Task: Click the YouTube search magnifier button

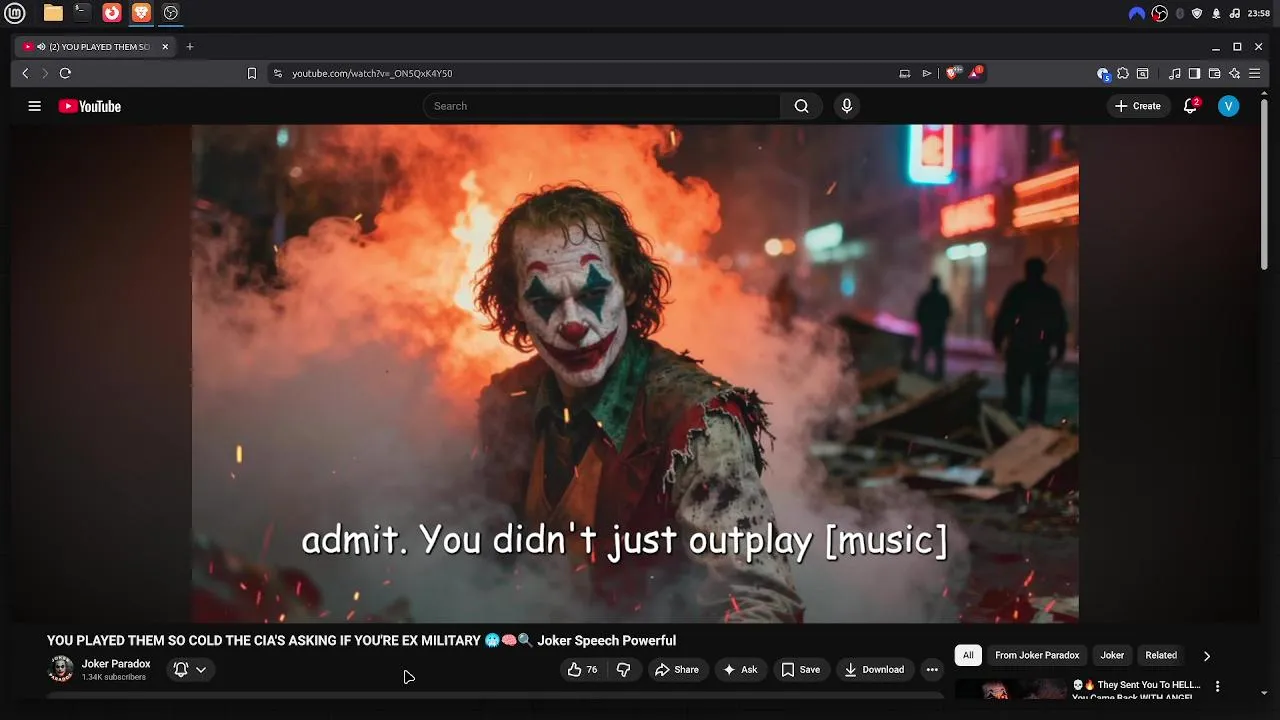Action: (x=801, y=106)
